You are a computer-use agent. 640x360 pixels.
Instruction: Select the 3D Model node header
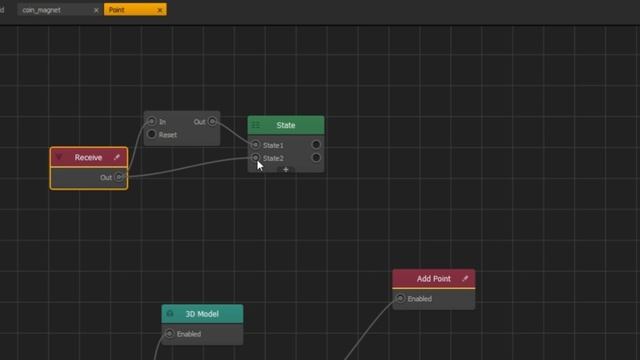click(202, 314)
